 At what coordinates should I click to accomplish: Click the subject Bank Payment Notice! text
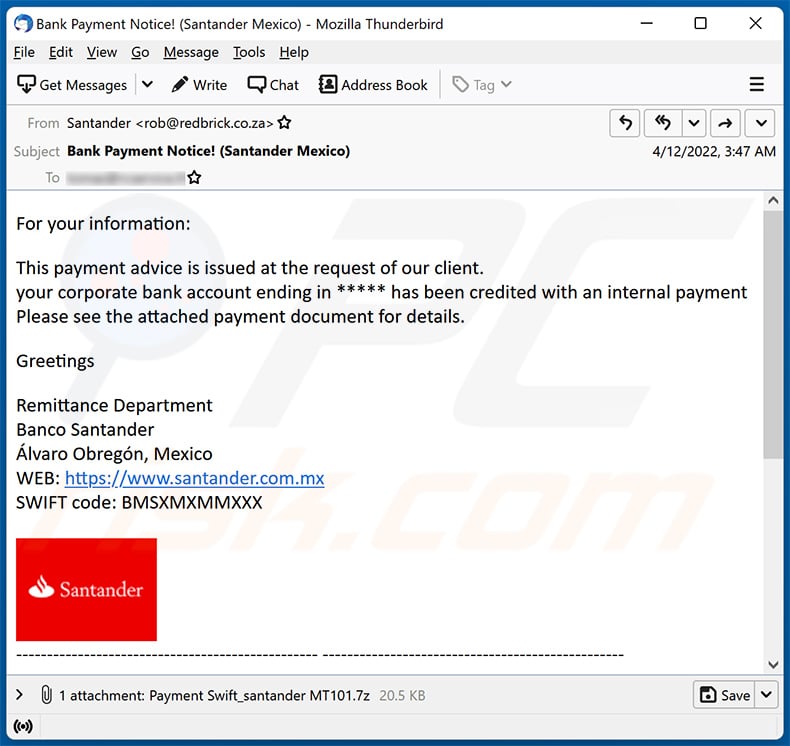point(208,151)
